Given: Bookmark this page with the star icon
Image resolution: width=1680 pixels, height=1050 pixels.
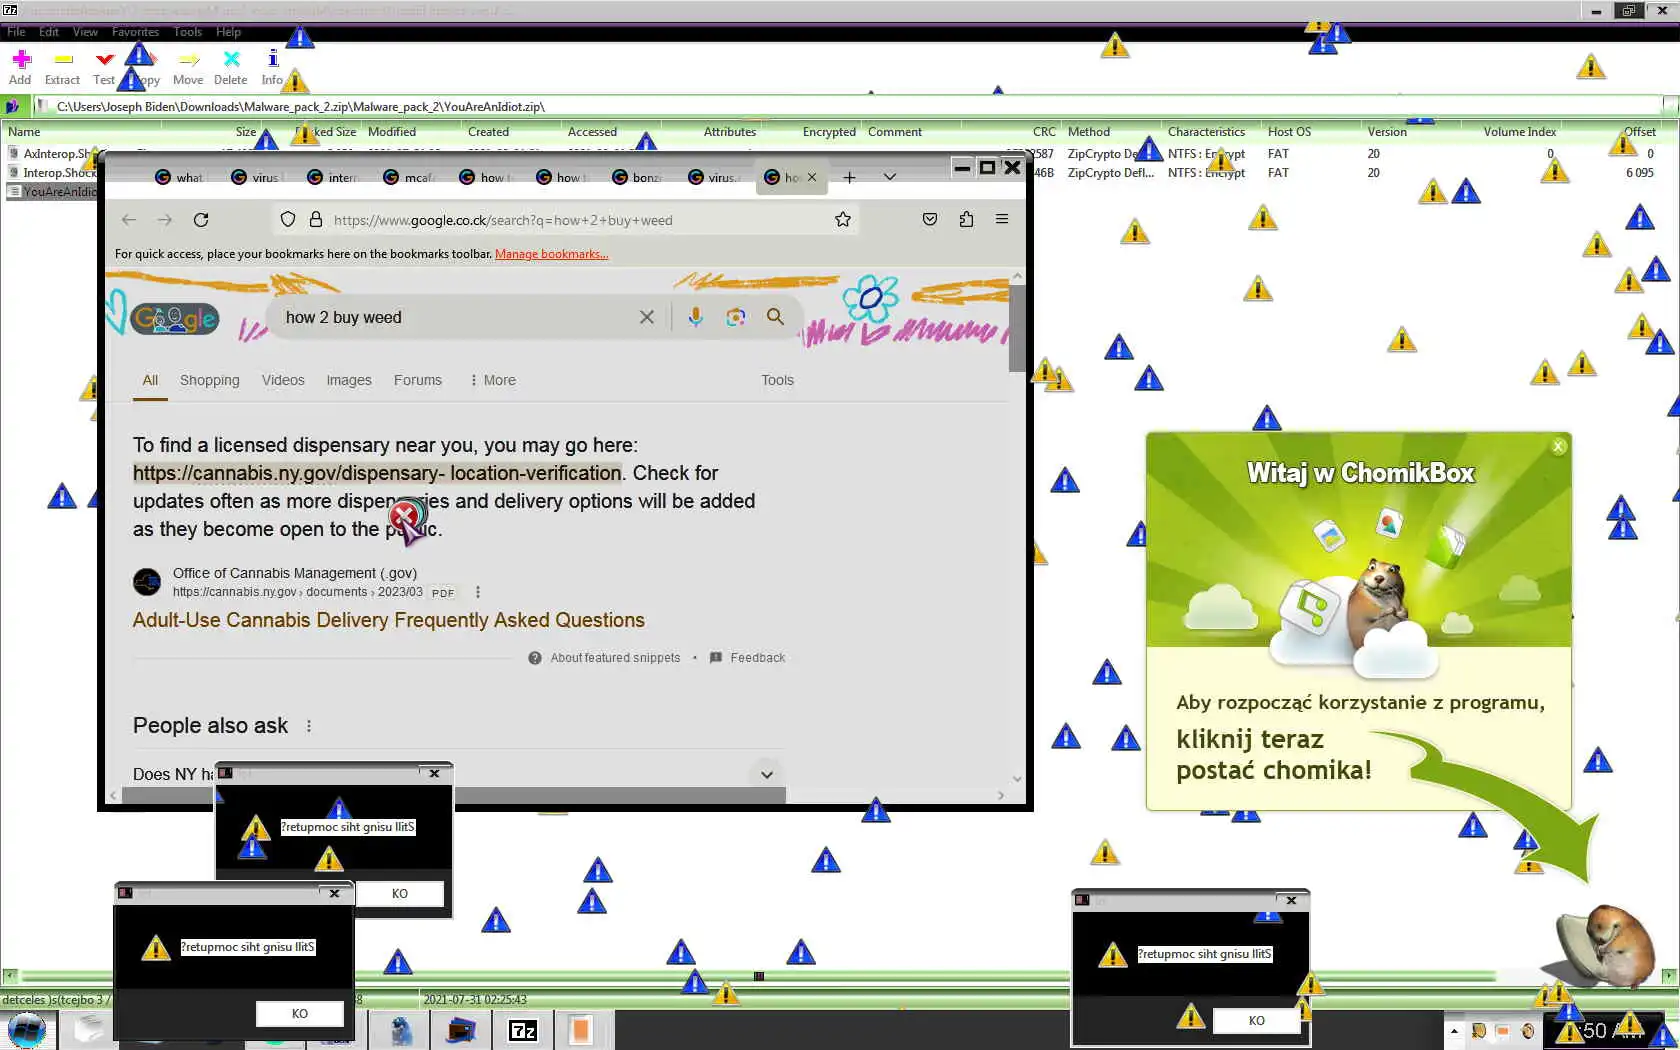Looking at the screenshot, I should pyautogui.click(x=843, y=220).
